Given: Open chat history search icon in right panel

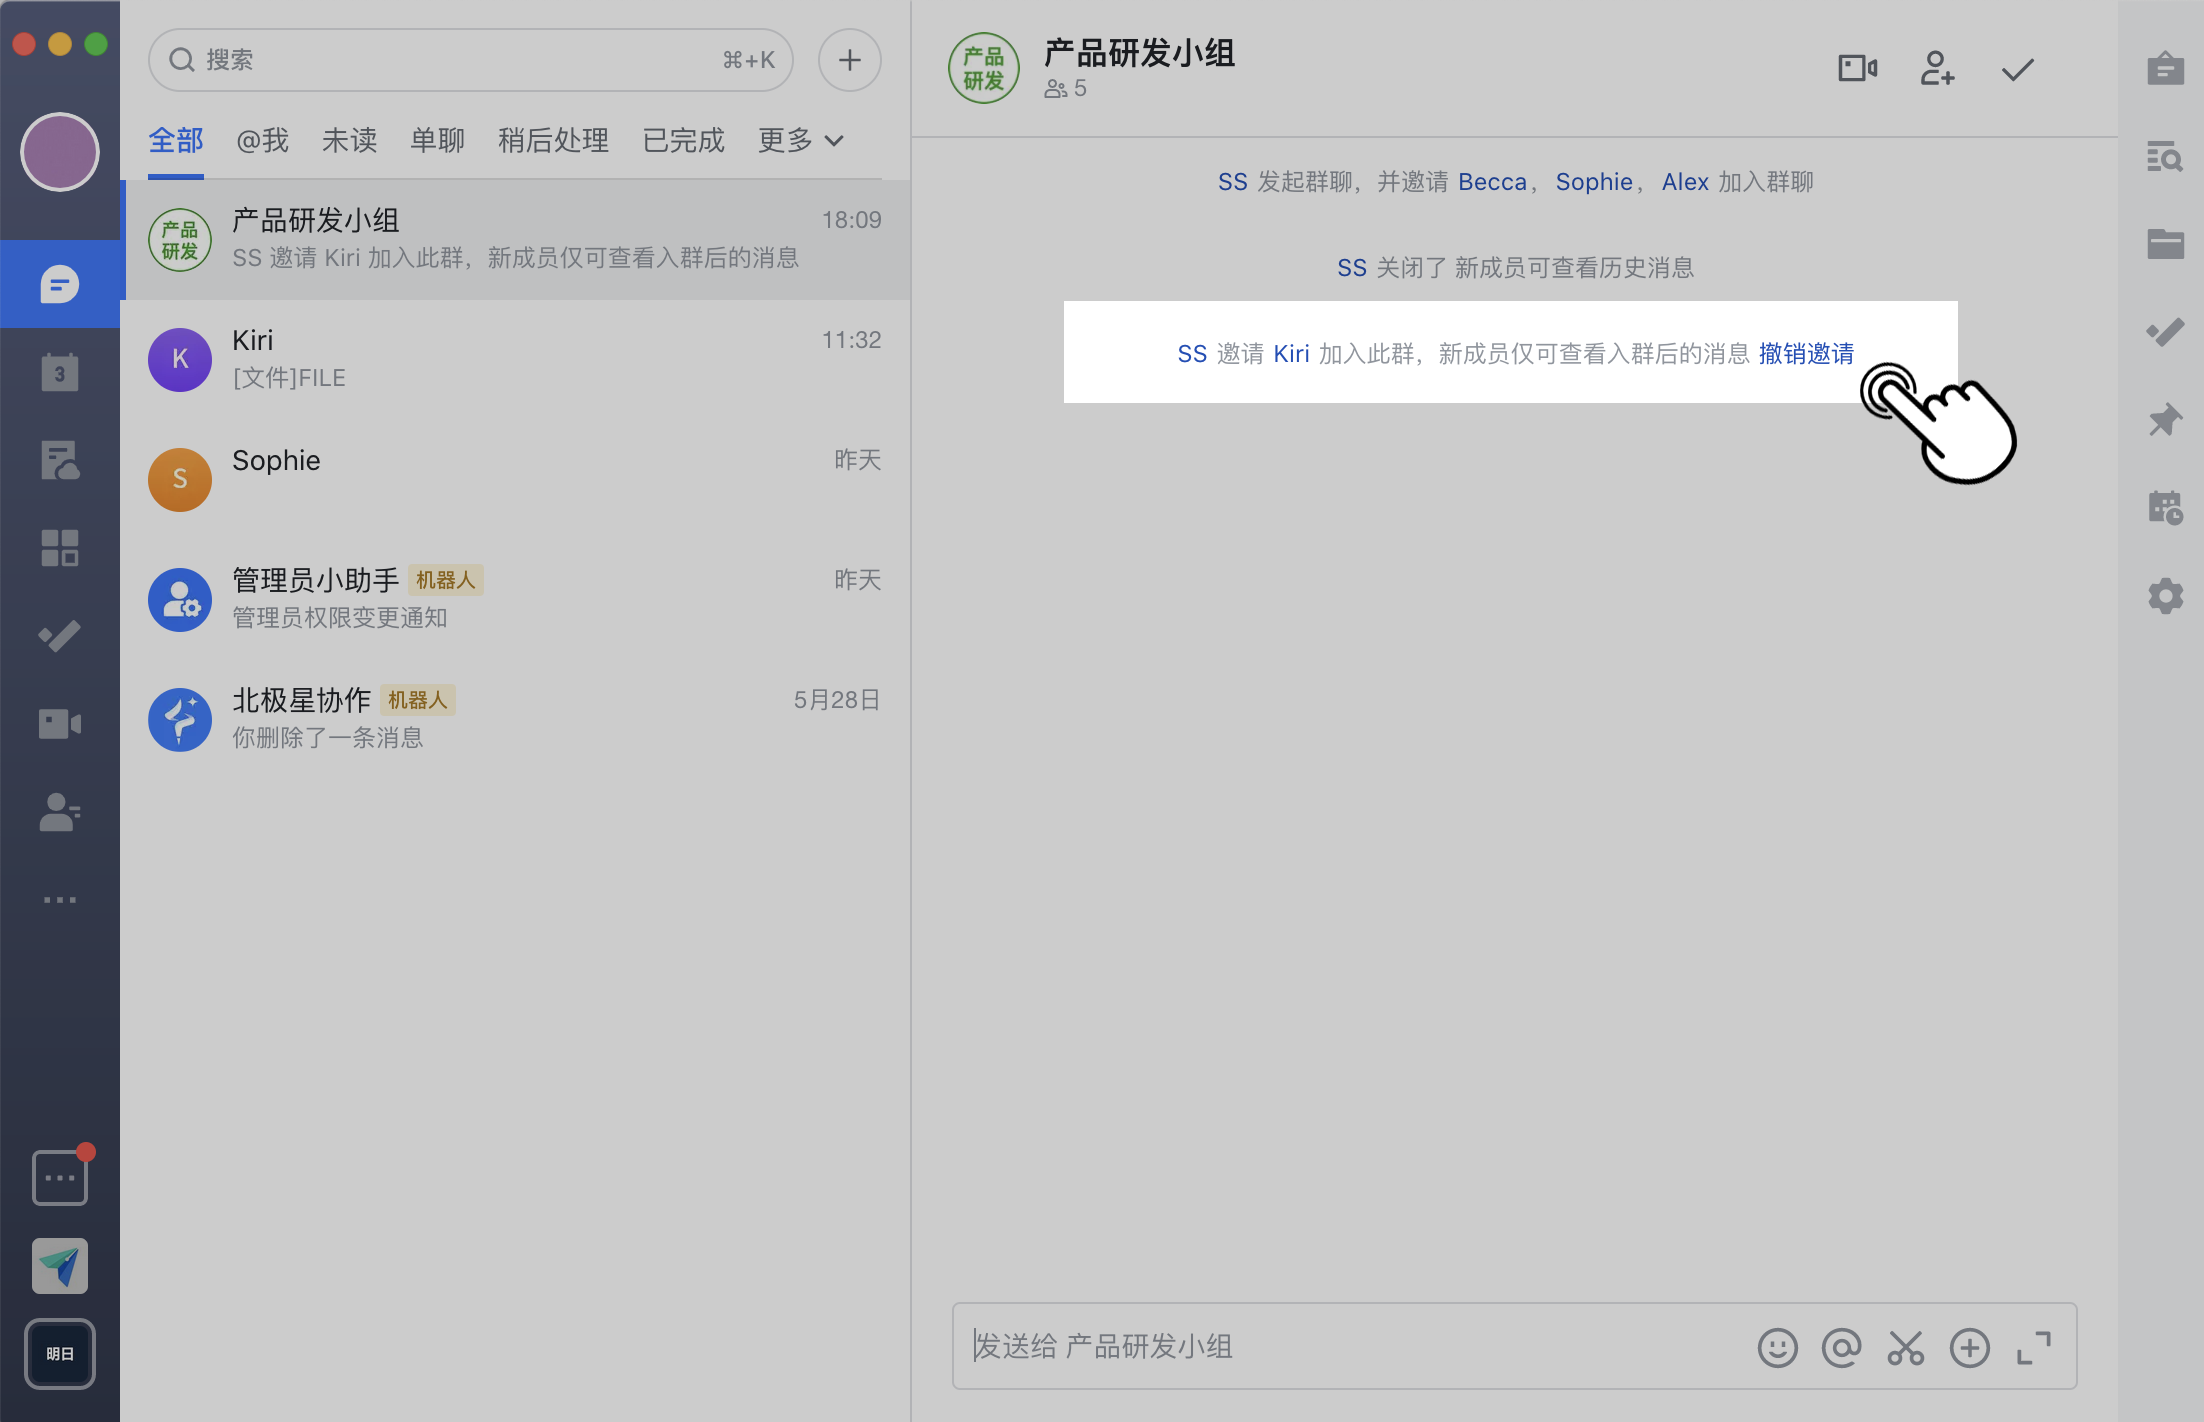Looking at the screenshot, I should coord(2165,156).
